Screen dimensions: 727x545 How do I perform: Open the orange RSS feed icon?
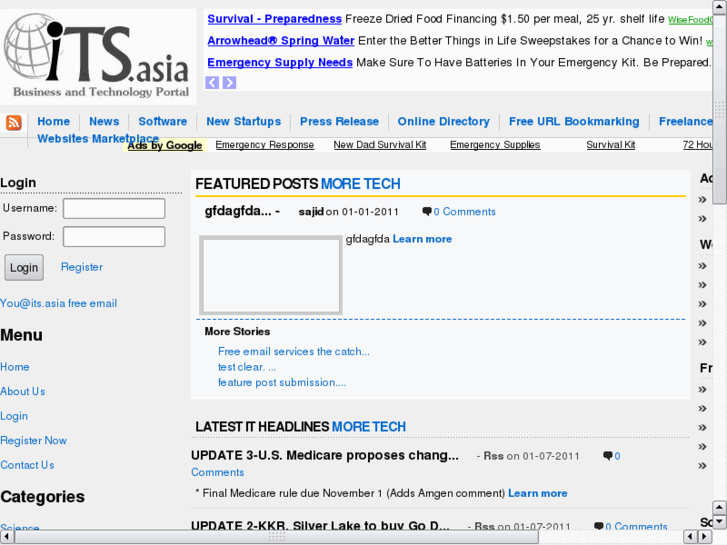pyautogui.click(x=13, y=122)
